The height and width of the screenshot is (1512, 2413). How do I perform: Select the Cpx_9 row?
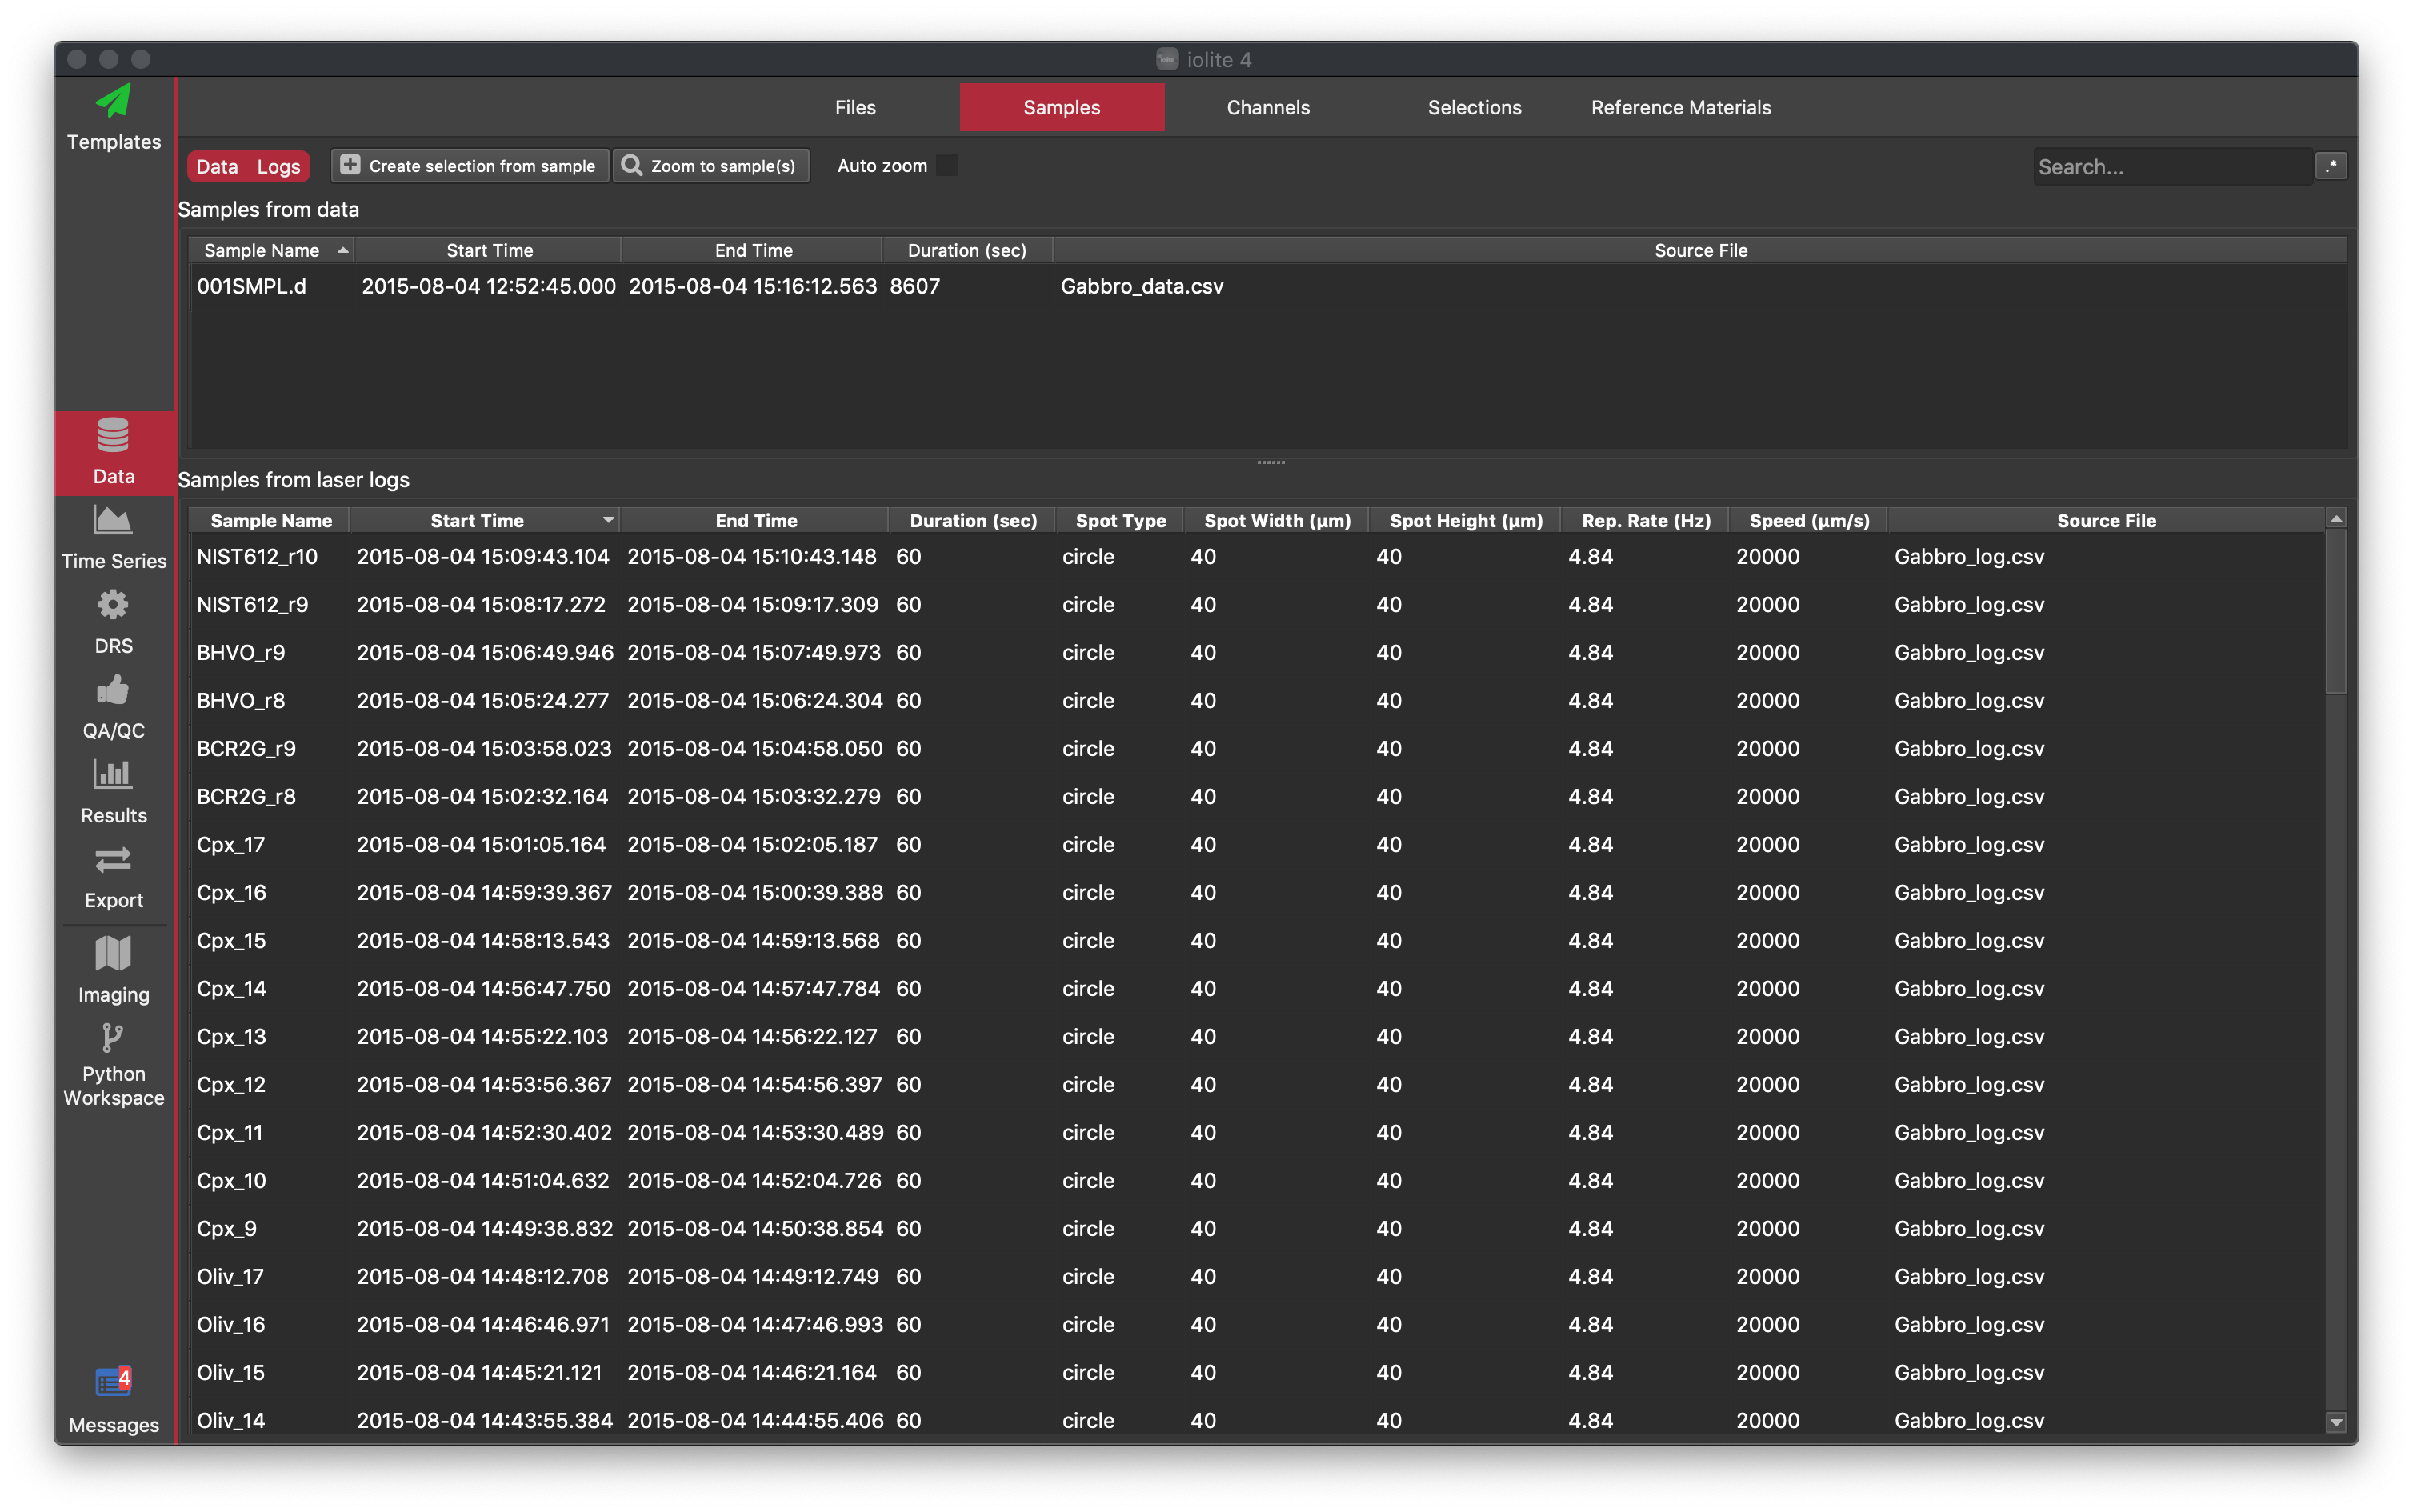pos(1257,1228)
